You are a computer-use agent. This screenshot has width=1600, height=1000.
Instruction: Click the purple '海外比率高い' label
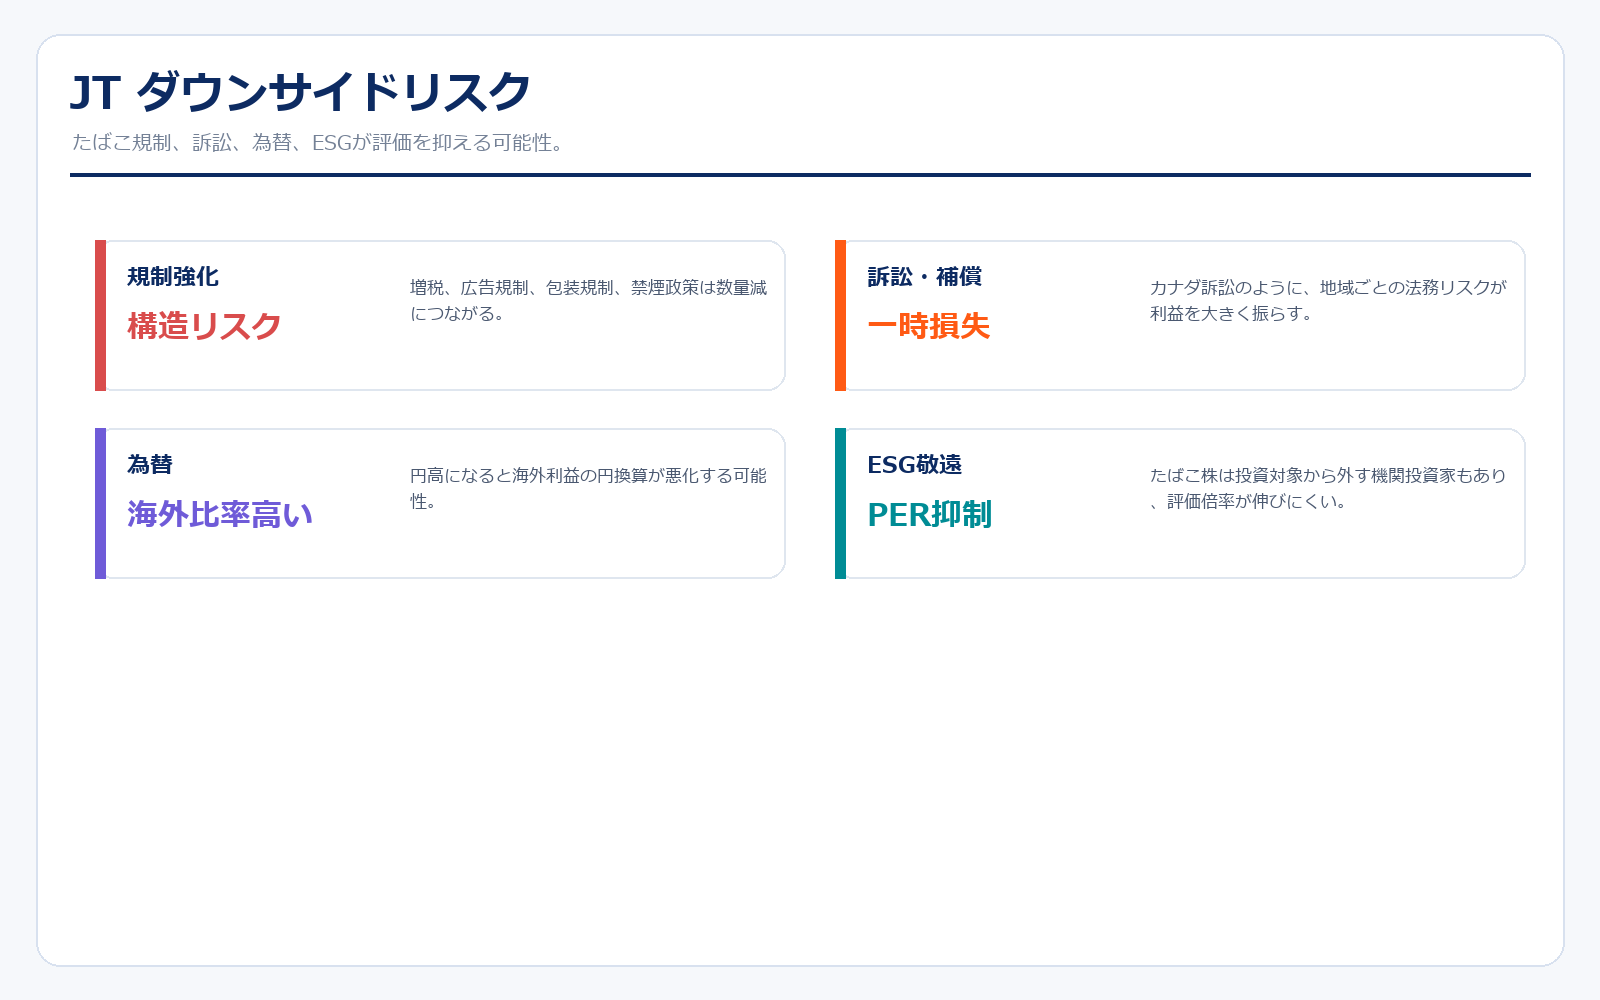[220, 514]
